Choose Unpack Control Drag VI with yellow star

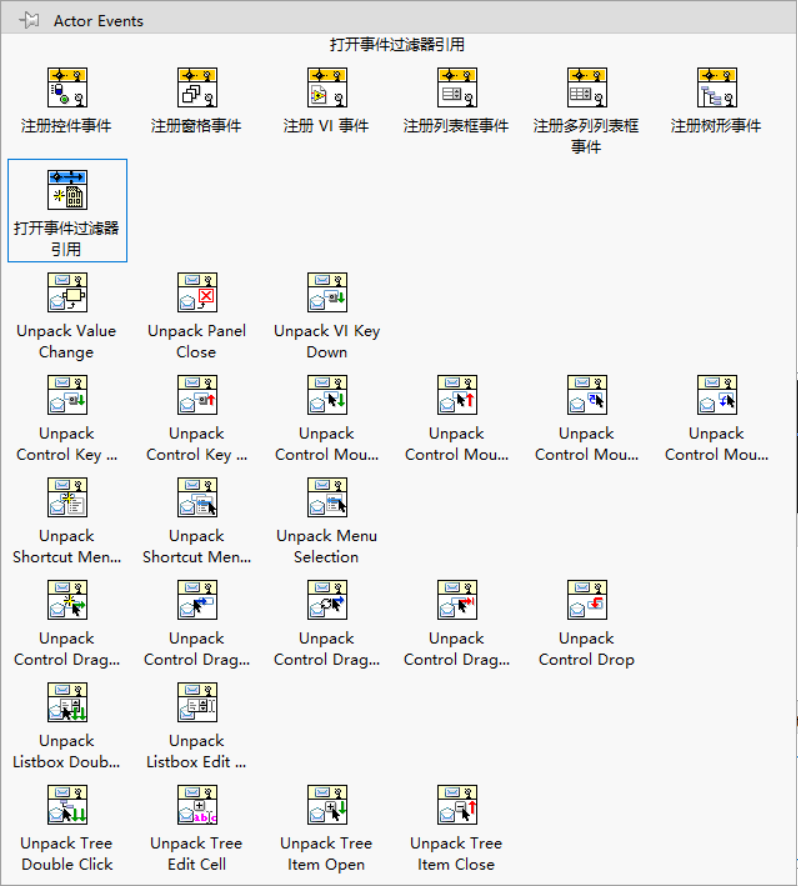[67, 600]
